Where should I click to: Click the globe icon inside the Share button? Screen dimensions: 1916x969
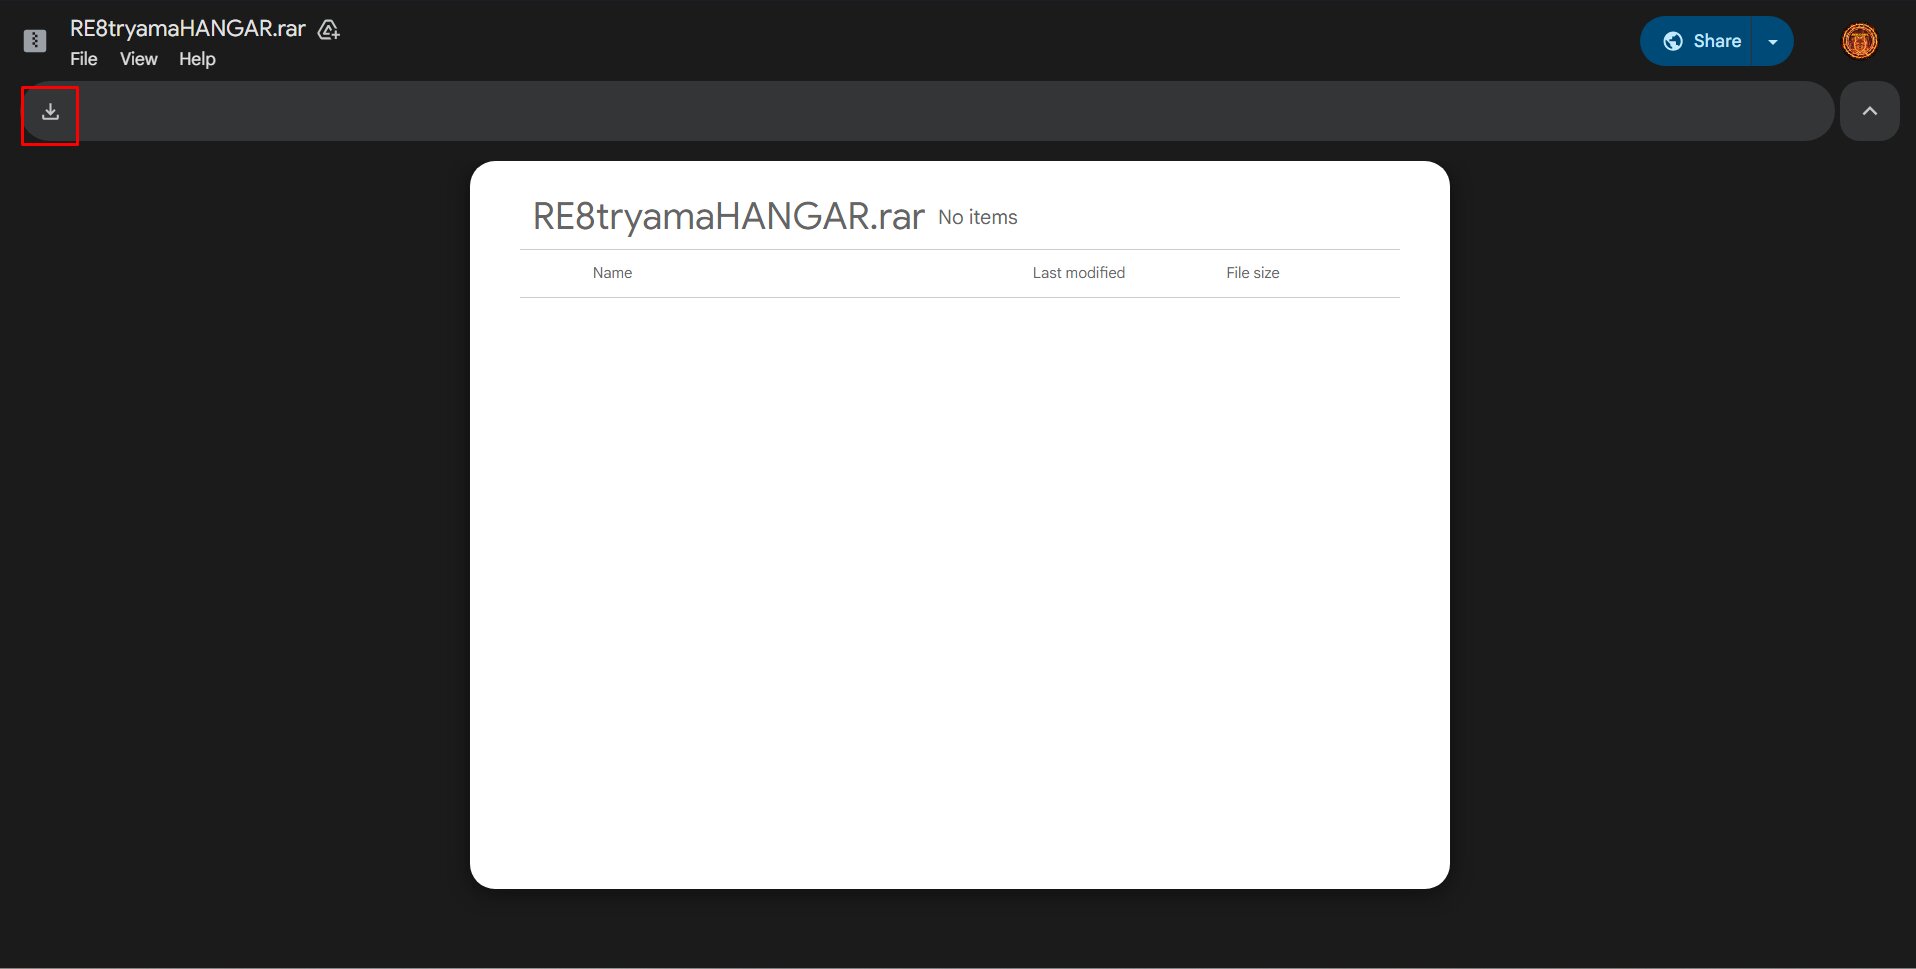(x=1674, y=41)
